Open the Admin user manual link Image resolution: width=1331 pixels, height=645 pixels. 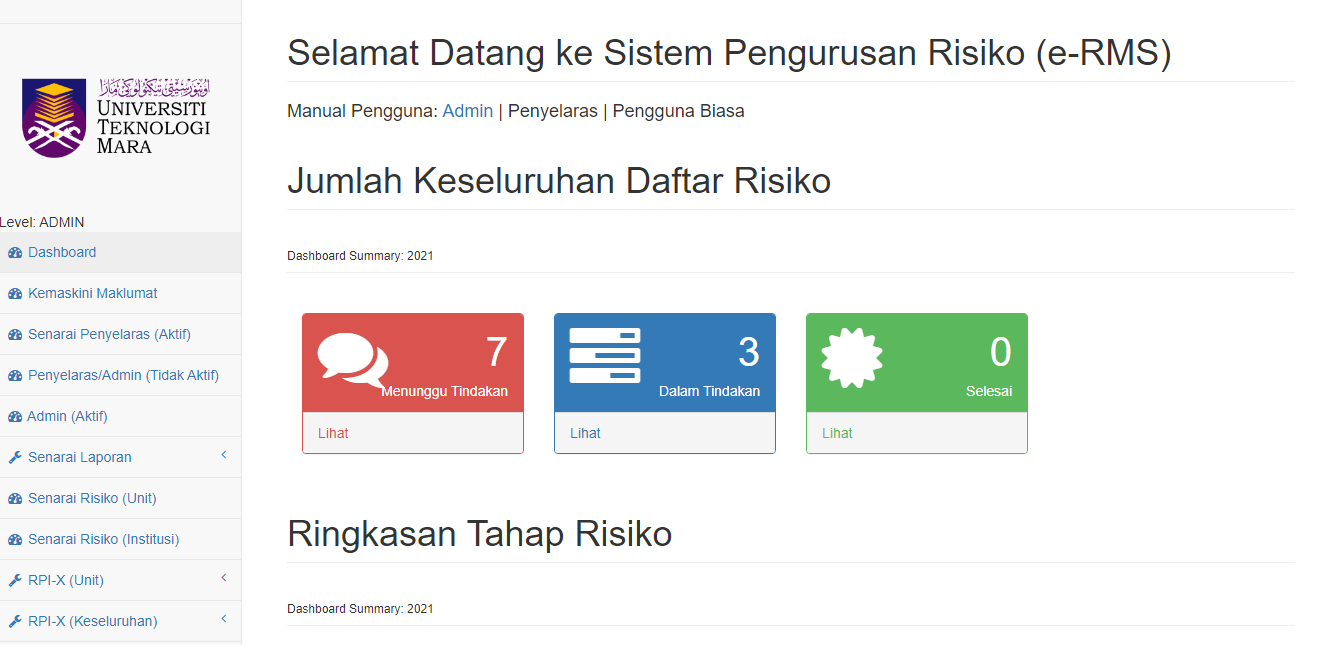point(467,111)
